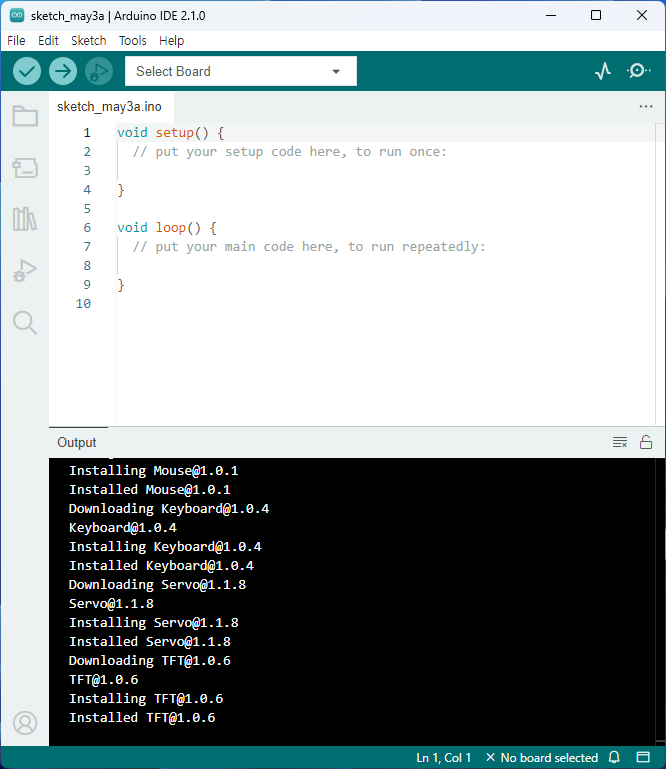The height and width of the screenshot is (769, 666).
Task: Click the word loop in line 6
Action: click(171, 228)
